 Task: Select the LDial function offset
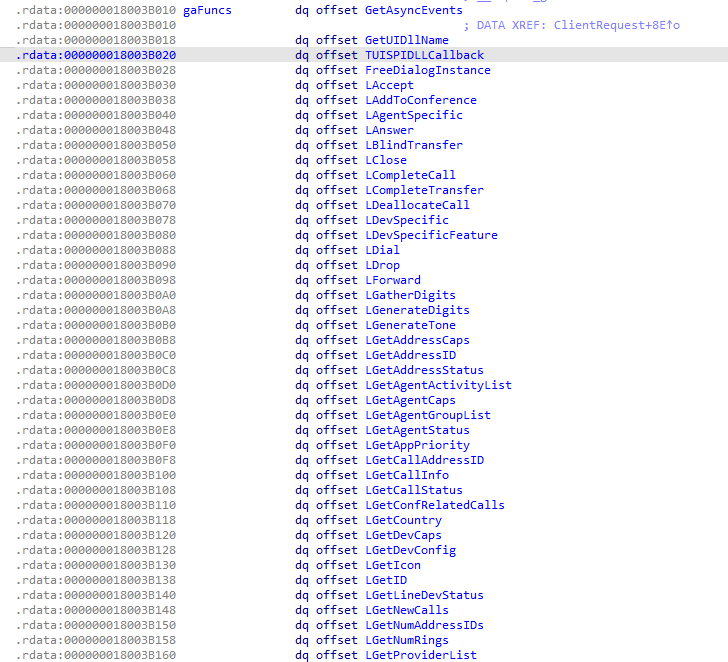pos(382,250)
